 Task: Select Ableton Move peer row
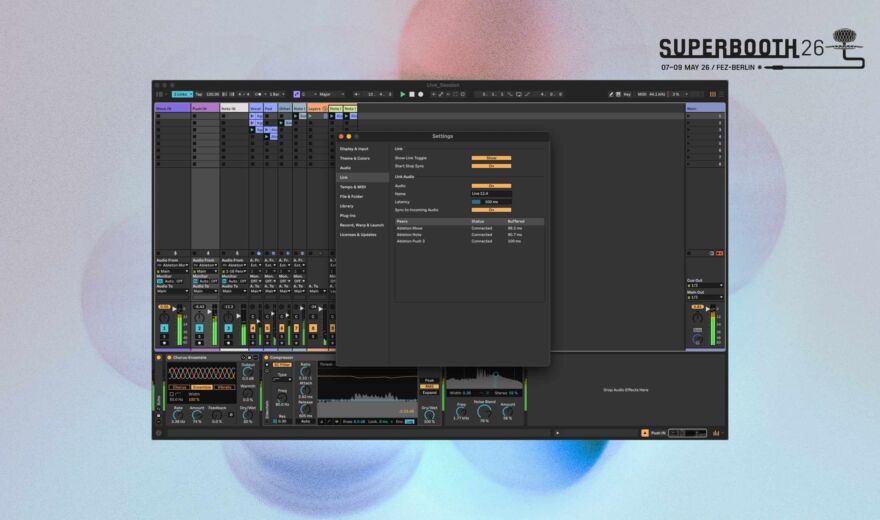[x=469, y=228]
